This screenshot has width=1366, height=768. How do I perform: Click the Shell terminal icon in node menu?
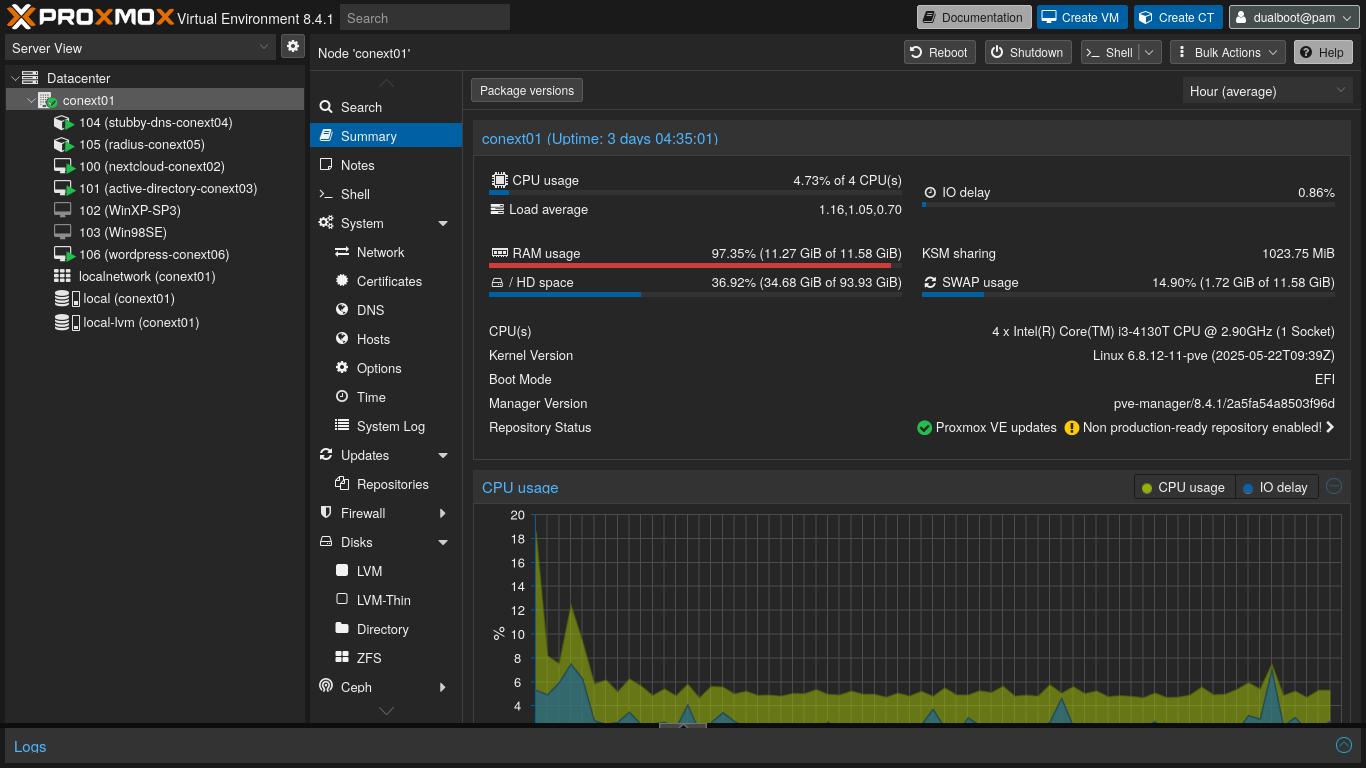326,194
